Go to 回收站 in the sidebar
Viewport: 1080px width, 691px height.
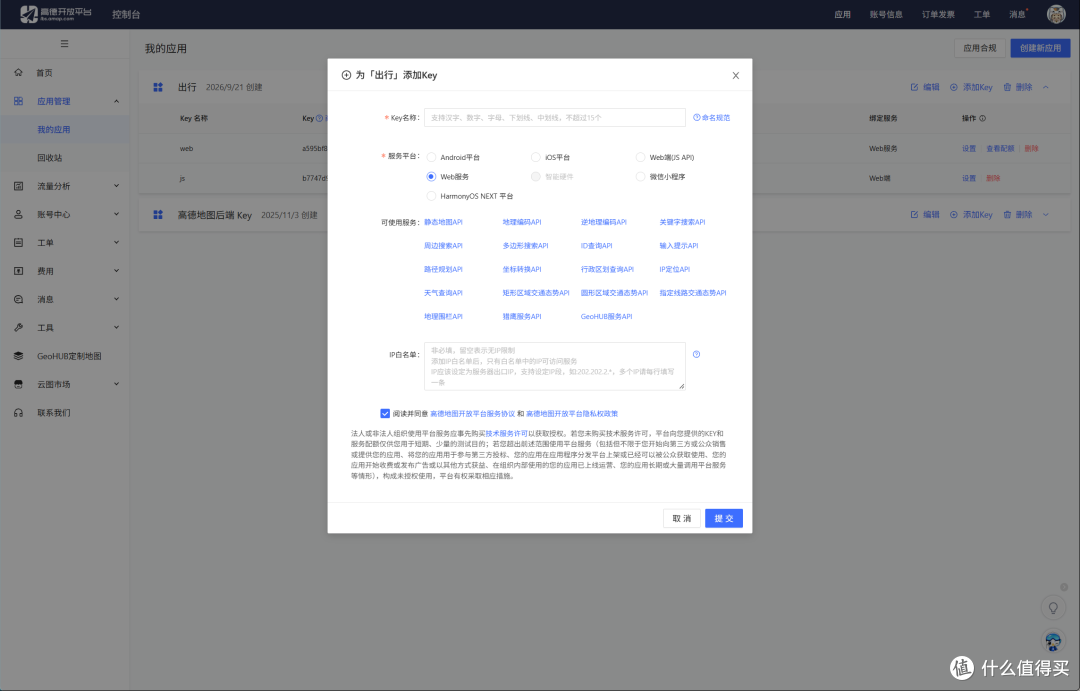click(x=50, y=158)
